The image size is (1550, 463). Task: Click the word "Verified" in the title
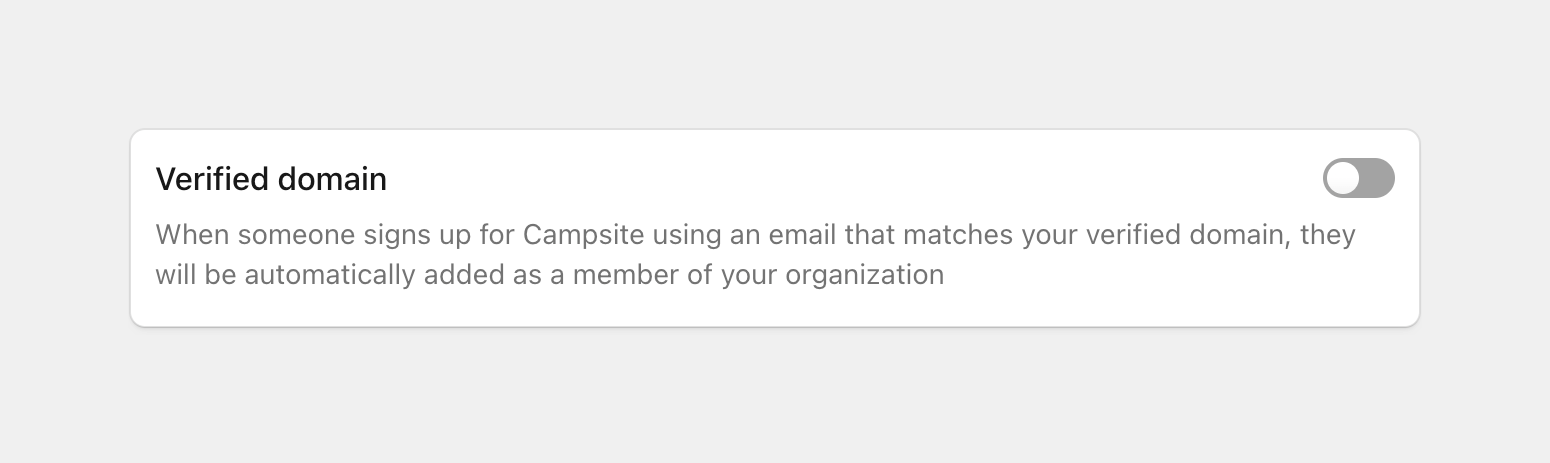click(212, 179)
